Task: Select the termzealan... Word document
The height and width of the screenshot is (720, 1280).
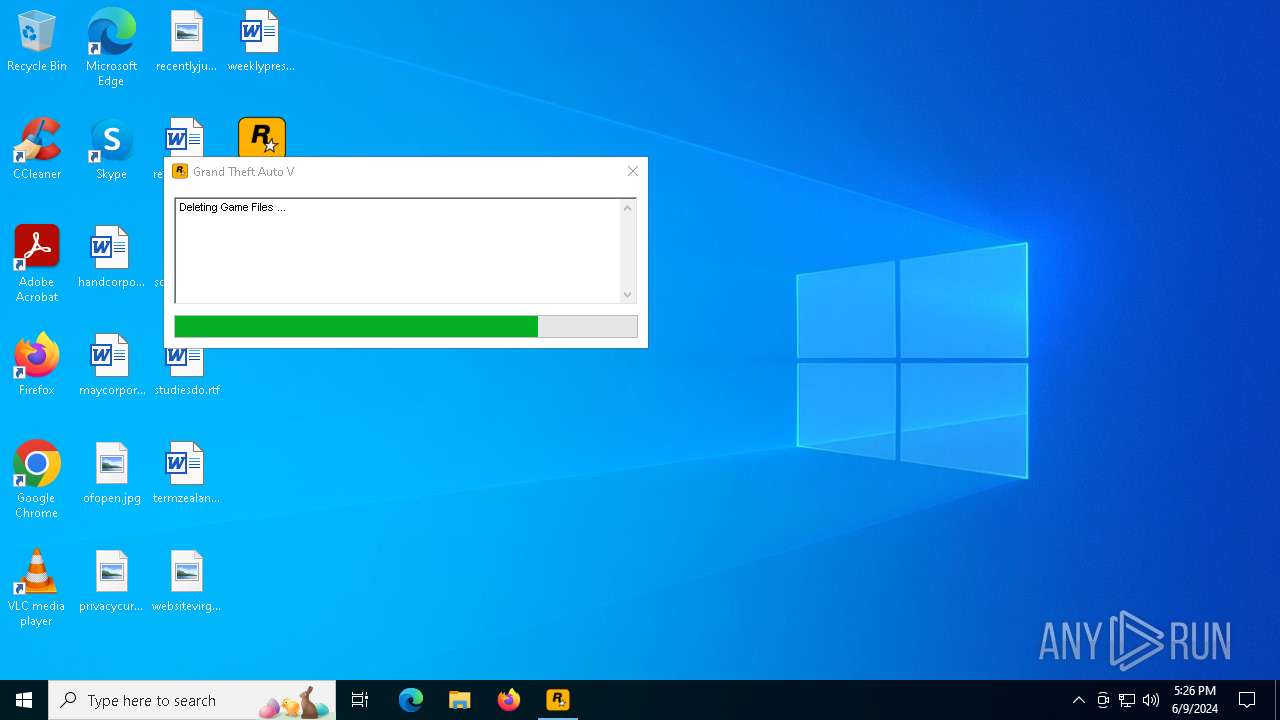Action: pyautogui.click(x=186, y=474)
